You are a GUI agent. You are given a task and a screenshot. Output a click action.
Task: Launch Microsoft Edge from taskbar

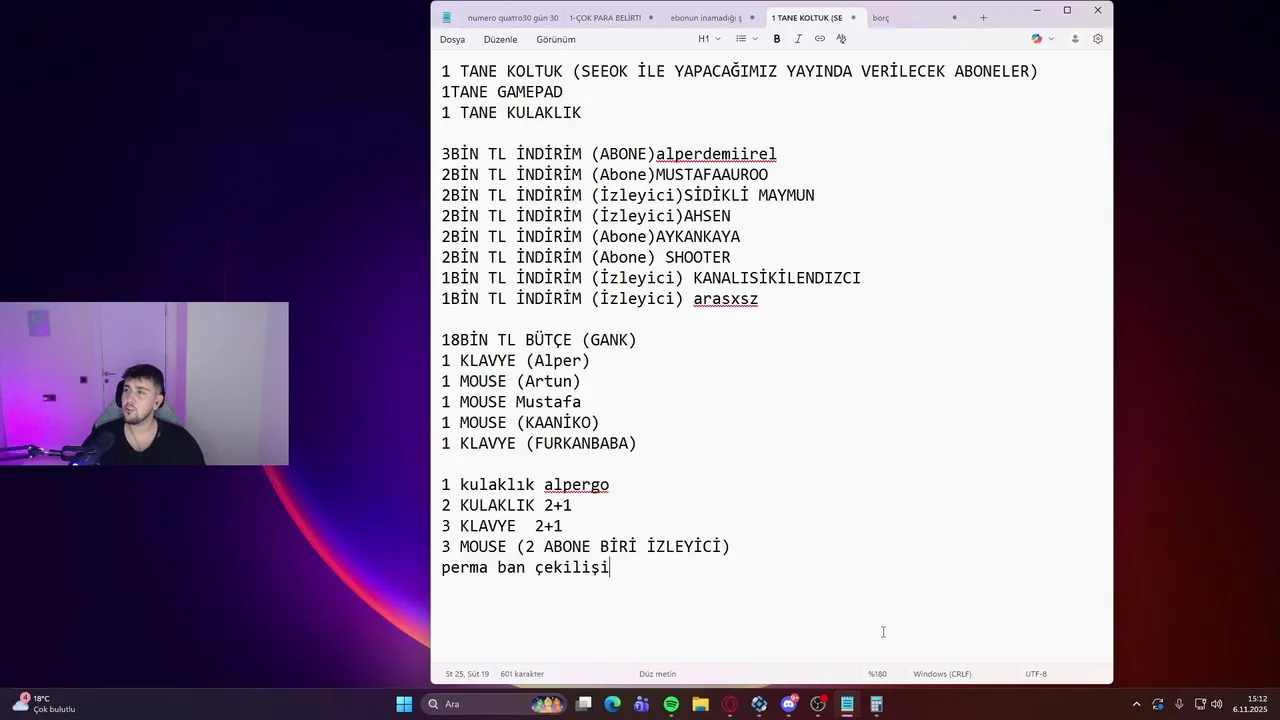click(x=613, y=704)
